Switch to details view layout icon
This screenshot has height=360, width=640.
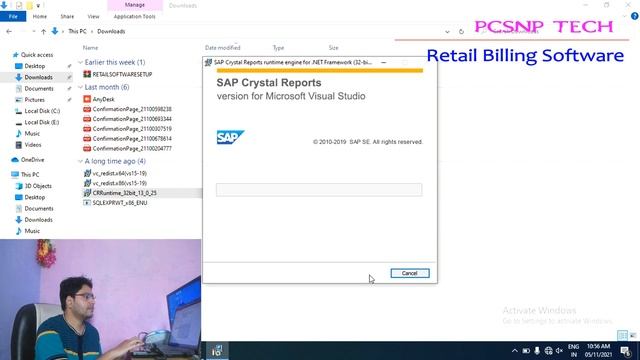click(x=622, y=336)
